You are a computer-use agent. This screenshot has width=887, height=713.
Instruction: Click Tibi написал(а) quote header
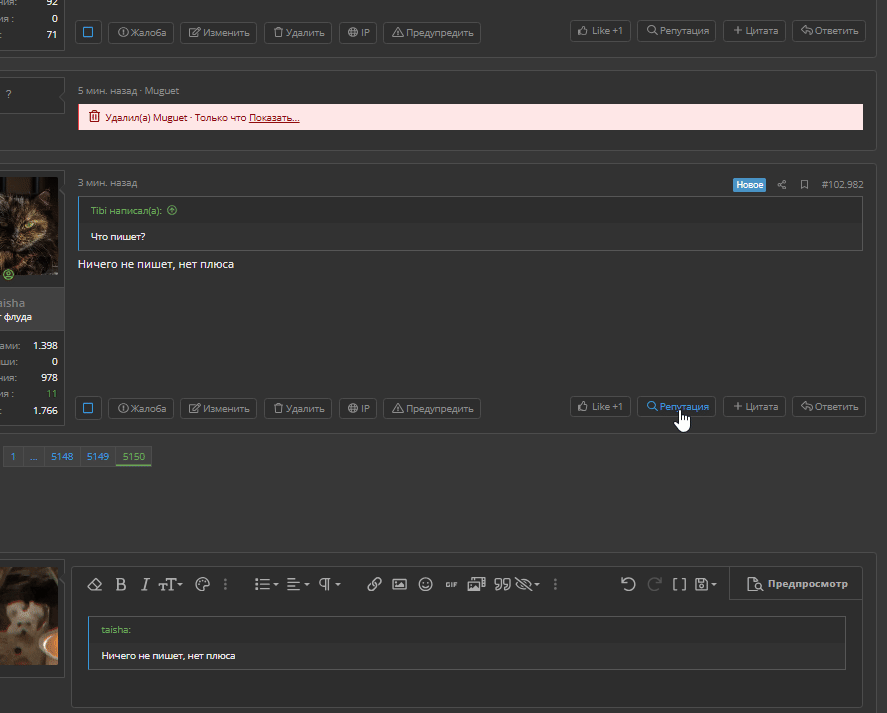(x=126, y=211)
